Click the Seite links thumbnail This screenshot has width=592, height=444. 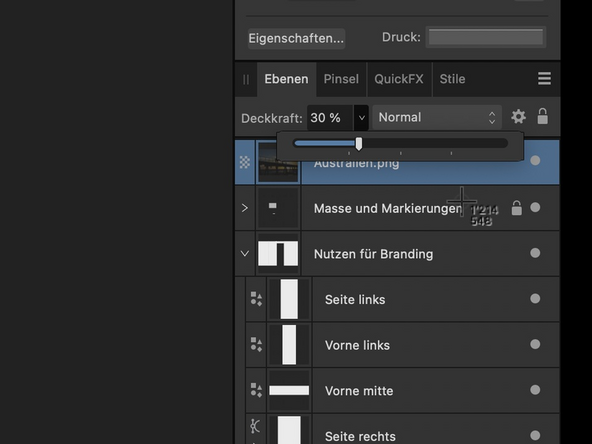(x=289, y=299)
